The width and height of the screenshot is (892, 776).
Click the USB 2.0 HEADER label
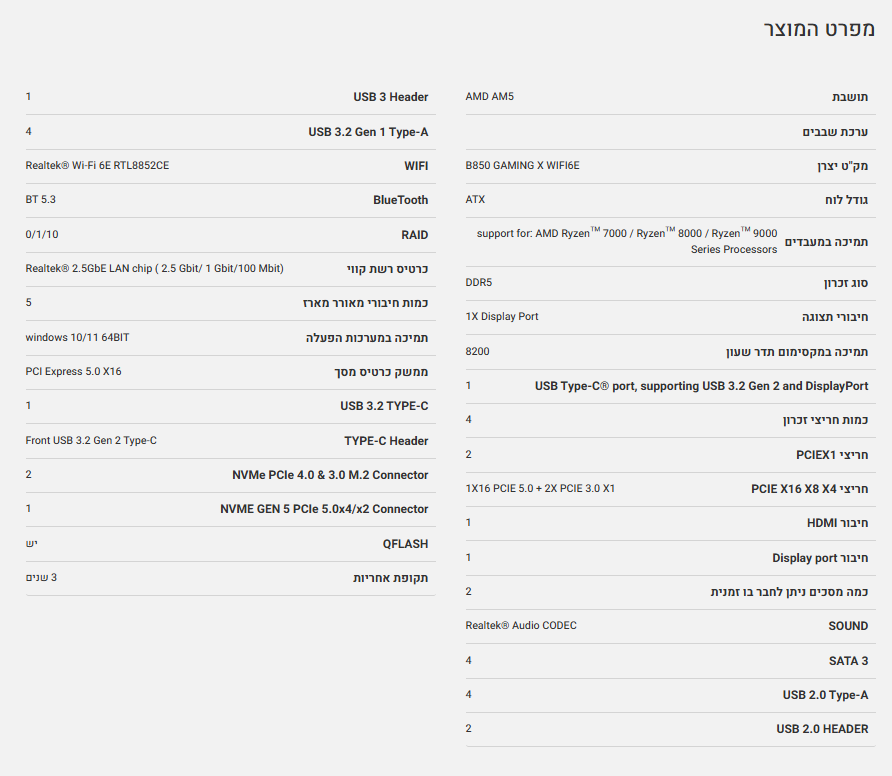[822, 729]
